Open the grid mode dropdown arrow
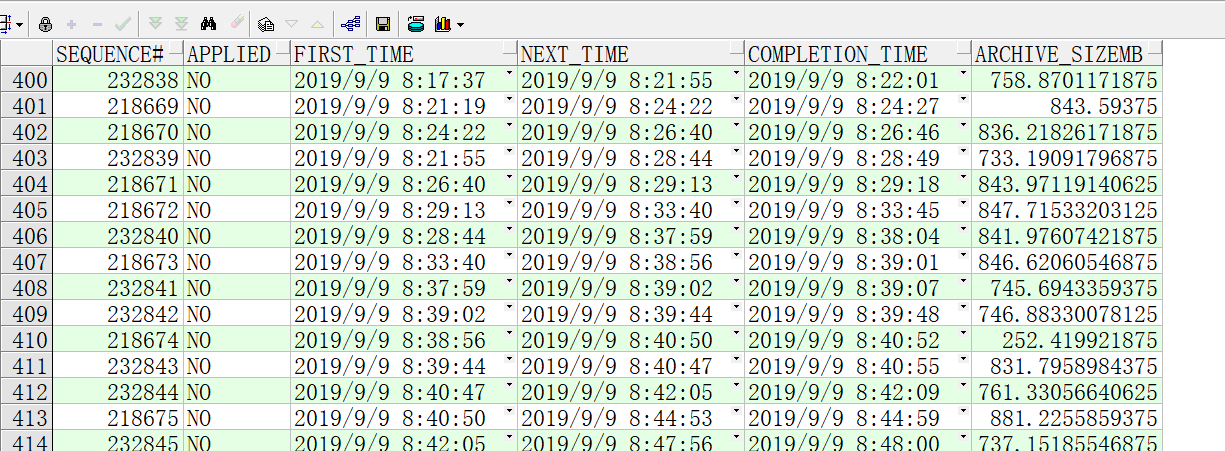Screen dimensions: 1225x451 pyautogui.click(x=20, y=24)
